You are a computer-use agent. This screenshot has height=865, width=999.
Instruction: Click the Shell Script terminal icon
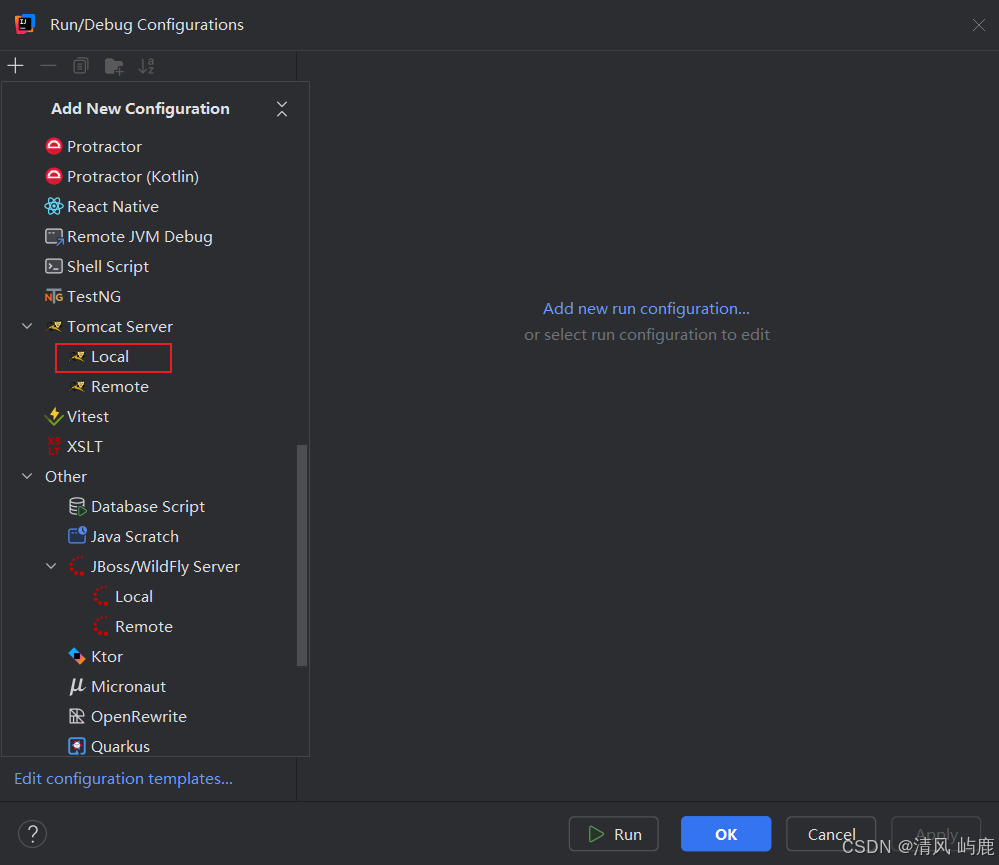tap(54, 266)
